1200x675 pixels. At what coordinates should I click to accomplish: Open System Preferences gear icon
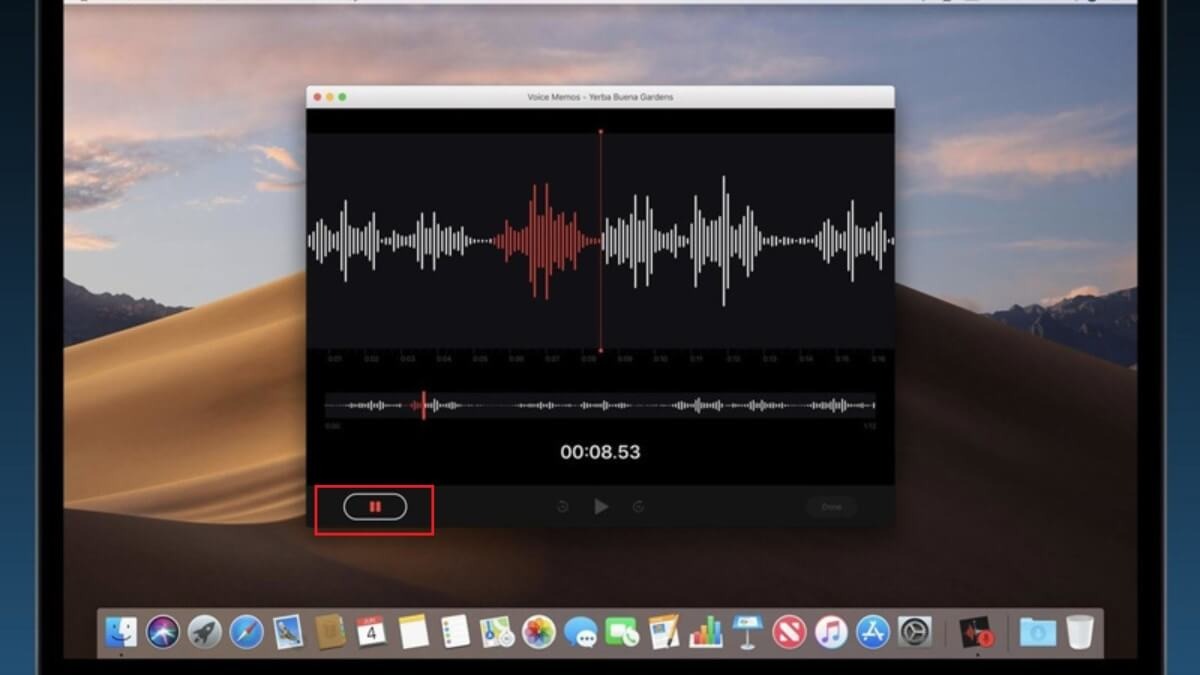pyautogui.click(x=915, y=631)
